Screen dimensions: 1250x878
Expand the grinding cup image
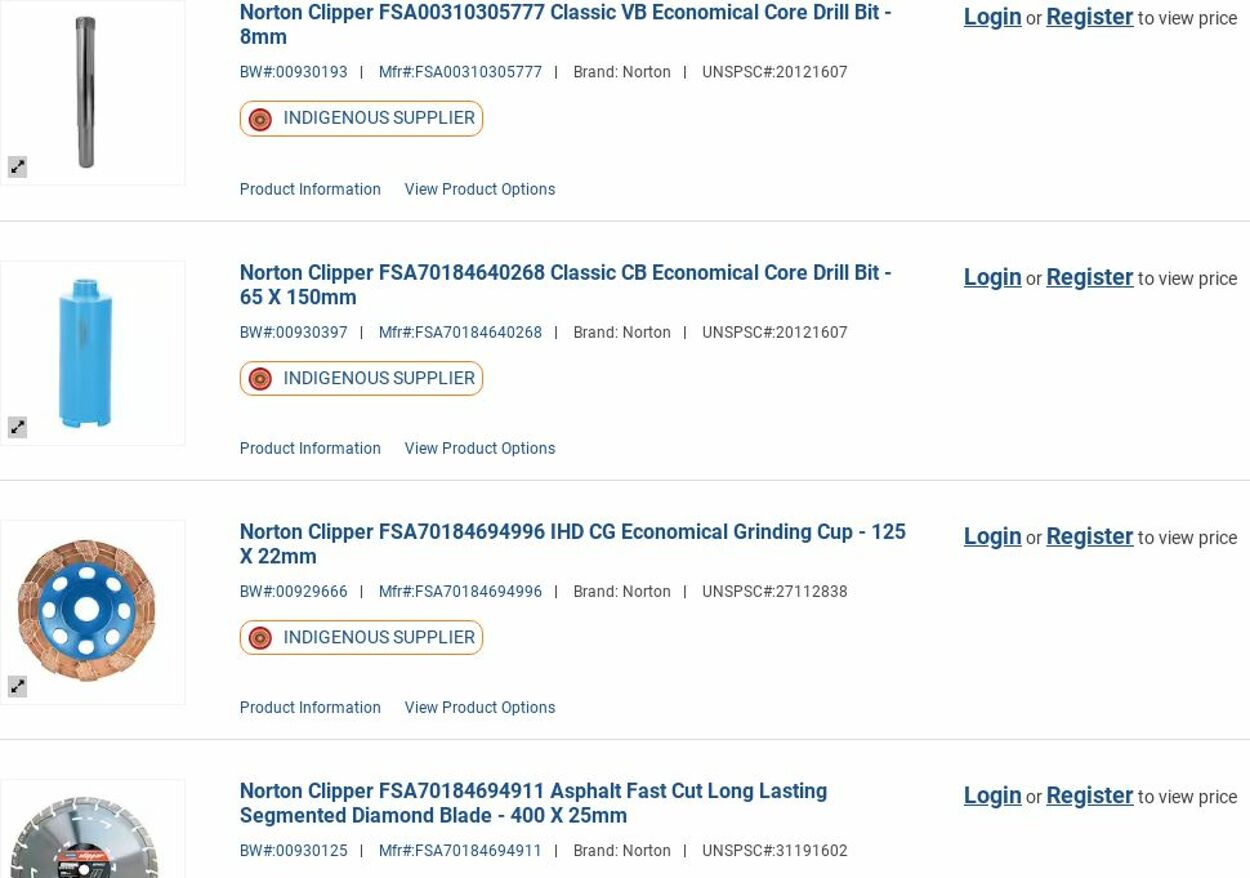click(x=17, y=686)
